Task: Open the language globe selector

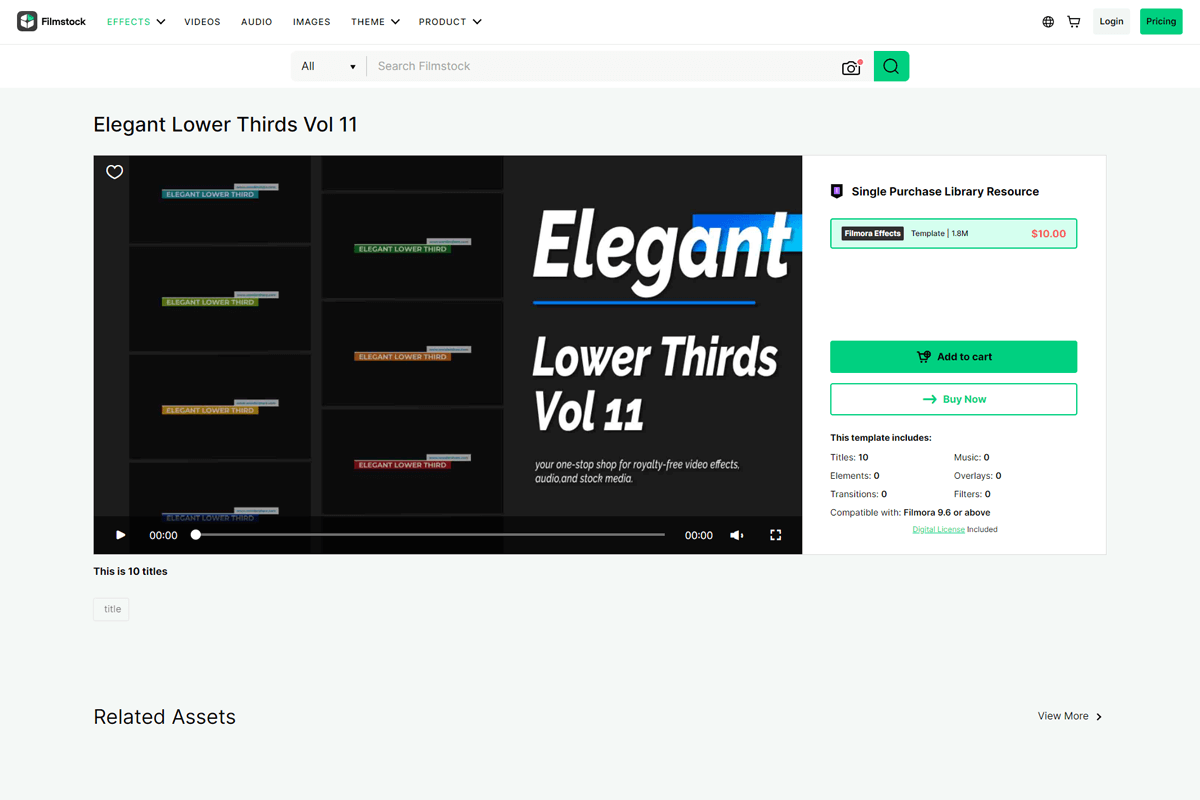Action: 1048,22
